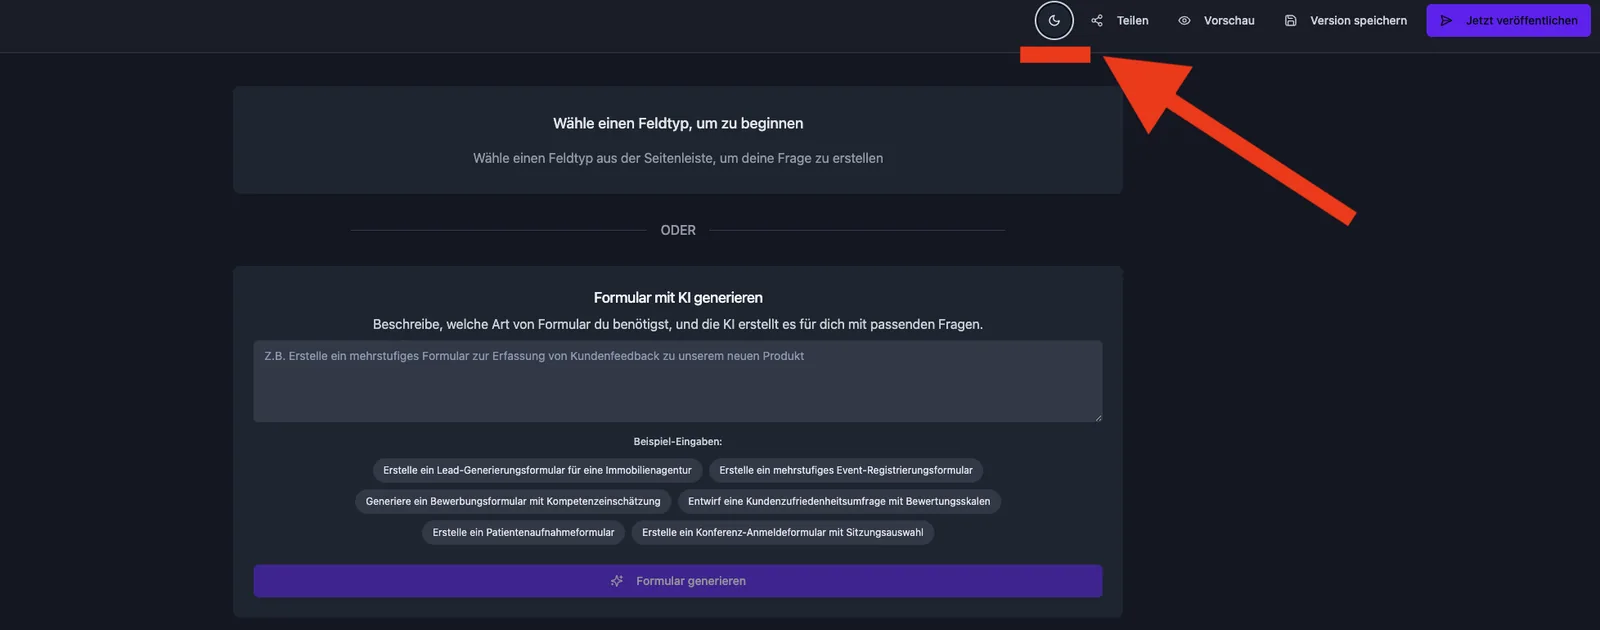This screenshot has width=1600, height=630.
Task: Choose the Kundenzufriedenheitsumfrage example prompt
Action: point(839,501)
